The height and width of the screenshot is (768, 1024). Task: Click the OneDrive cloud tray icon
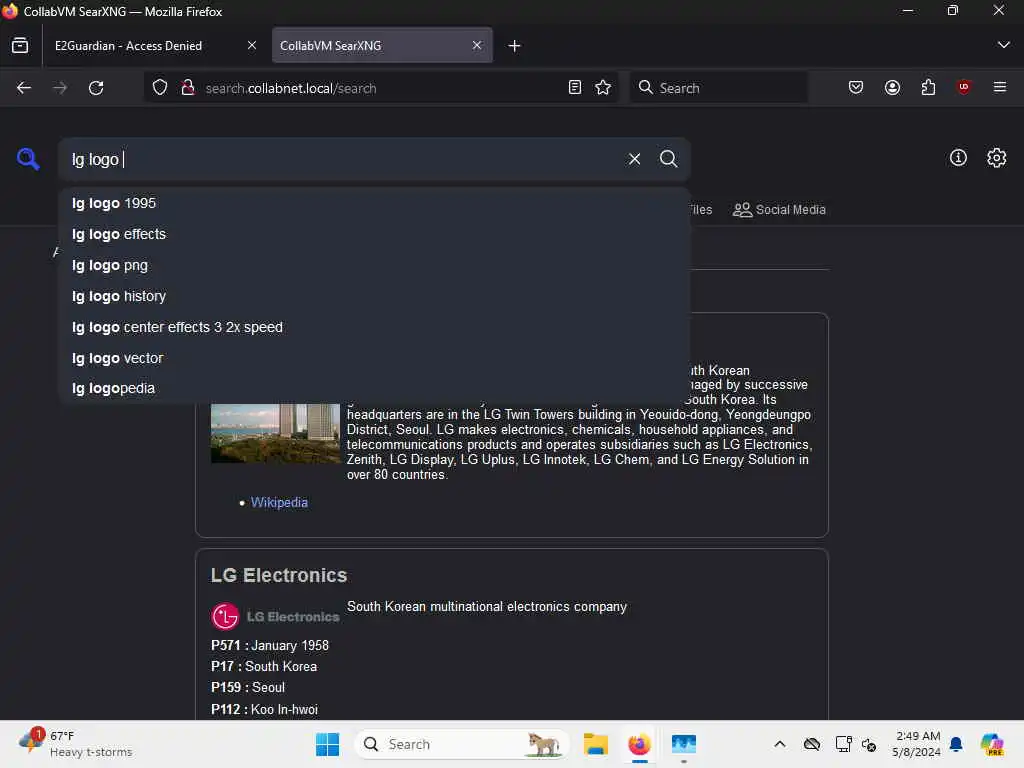pyautogui.click(x=812, y=744)
